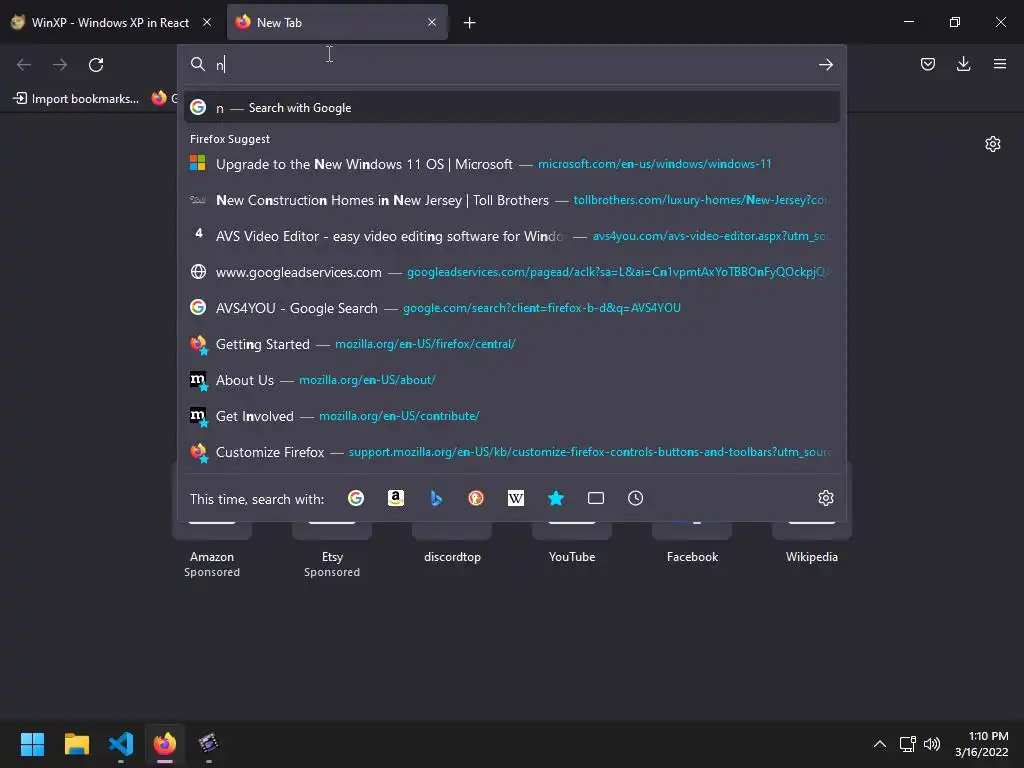The image size is (1024, 768).
Task: Search bookmarks using the star icon
Action: [556, 498]
